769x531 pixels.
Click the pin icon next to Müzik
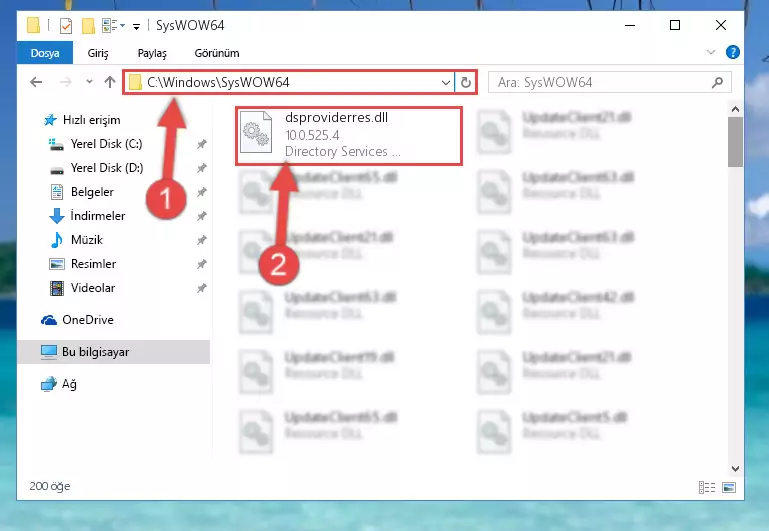[x=202, y=240]
